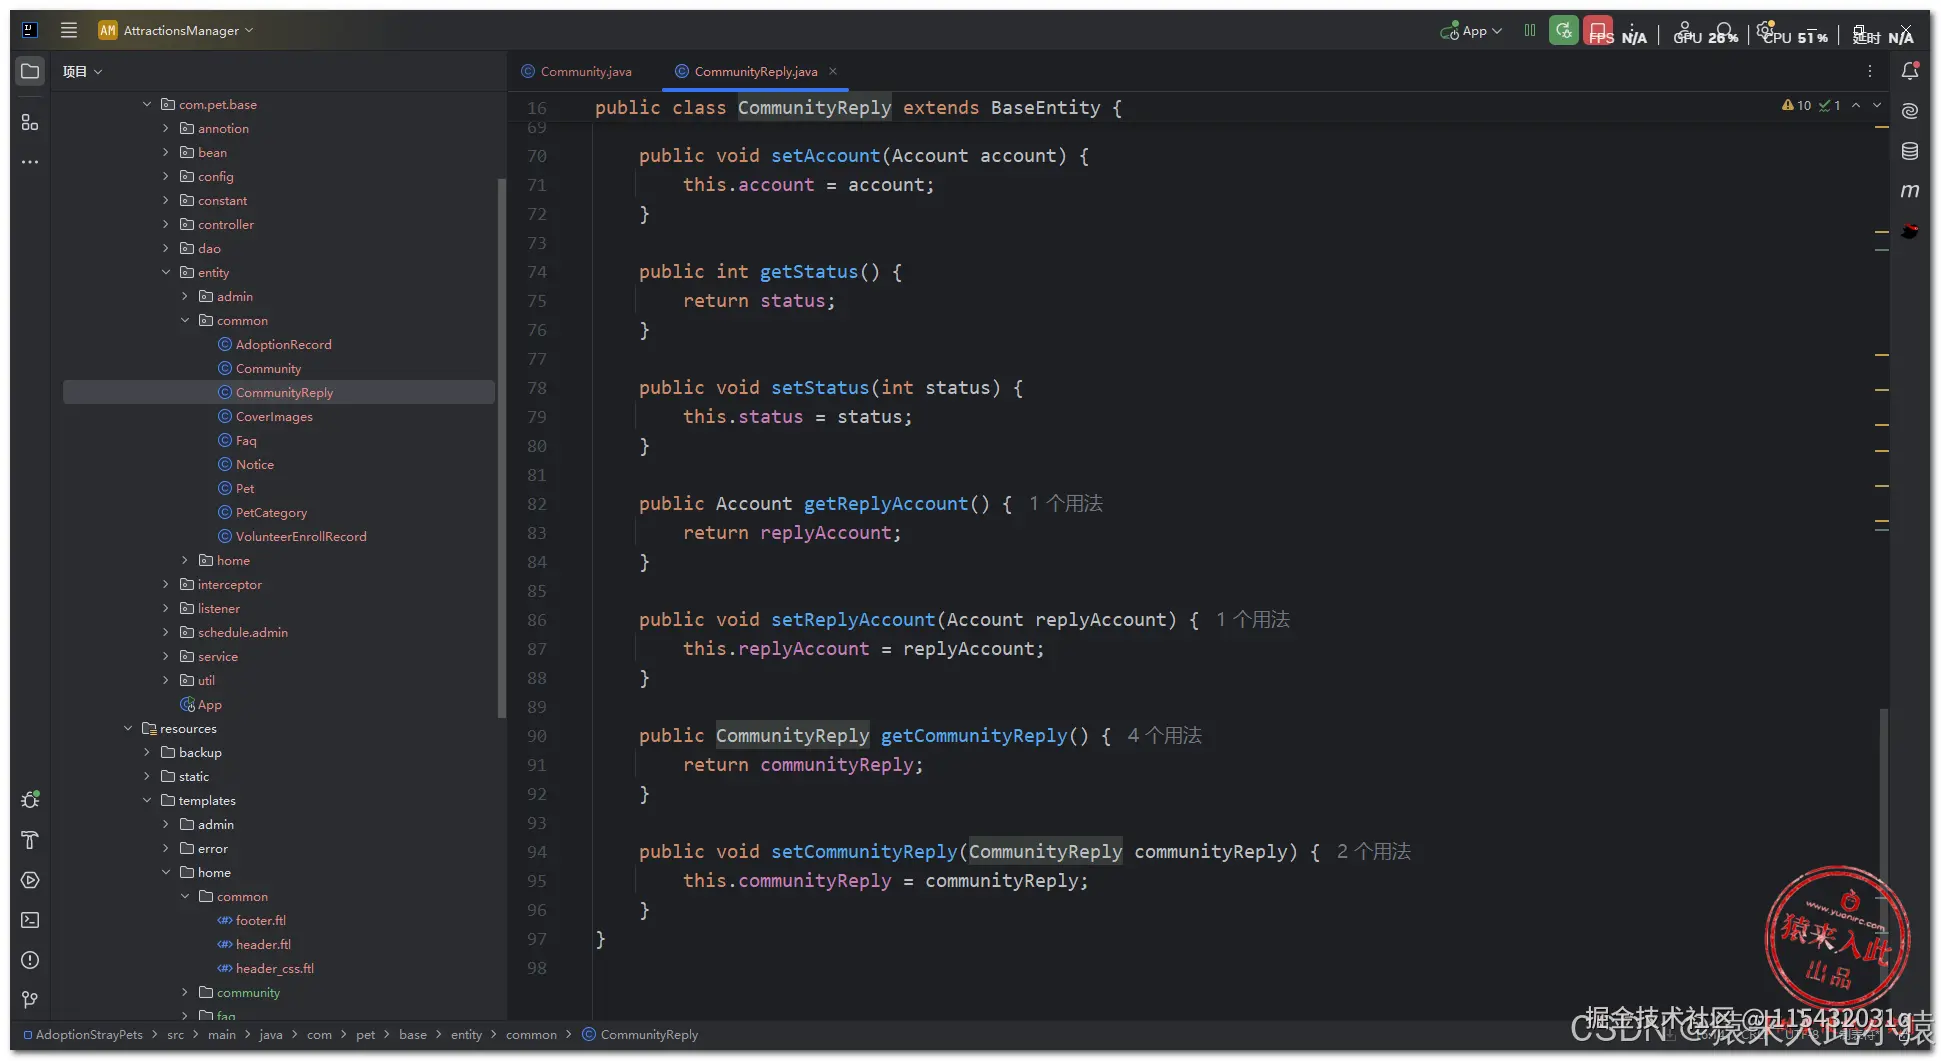This screenshot has height=1061, width=1941.
Task: Click the warnings indicator showing 10
Action: pyautogui.click(x=1797, y=105)
